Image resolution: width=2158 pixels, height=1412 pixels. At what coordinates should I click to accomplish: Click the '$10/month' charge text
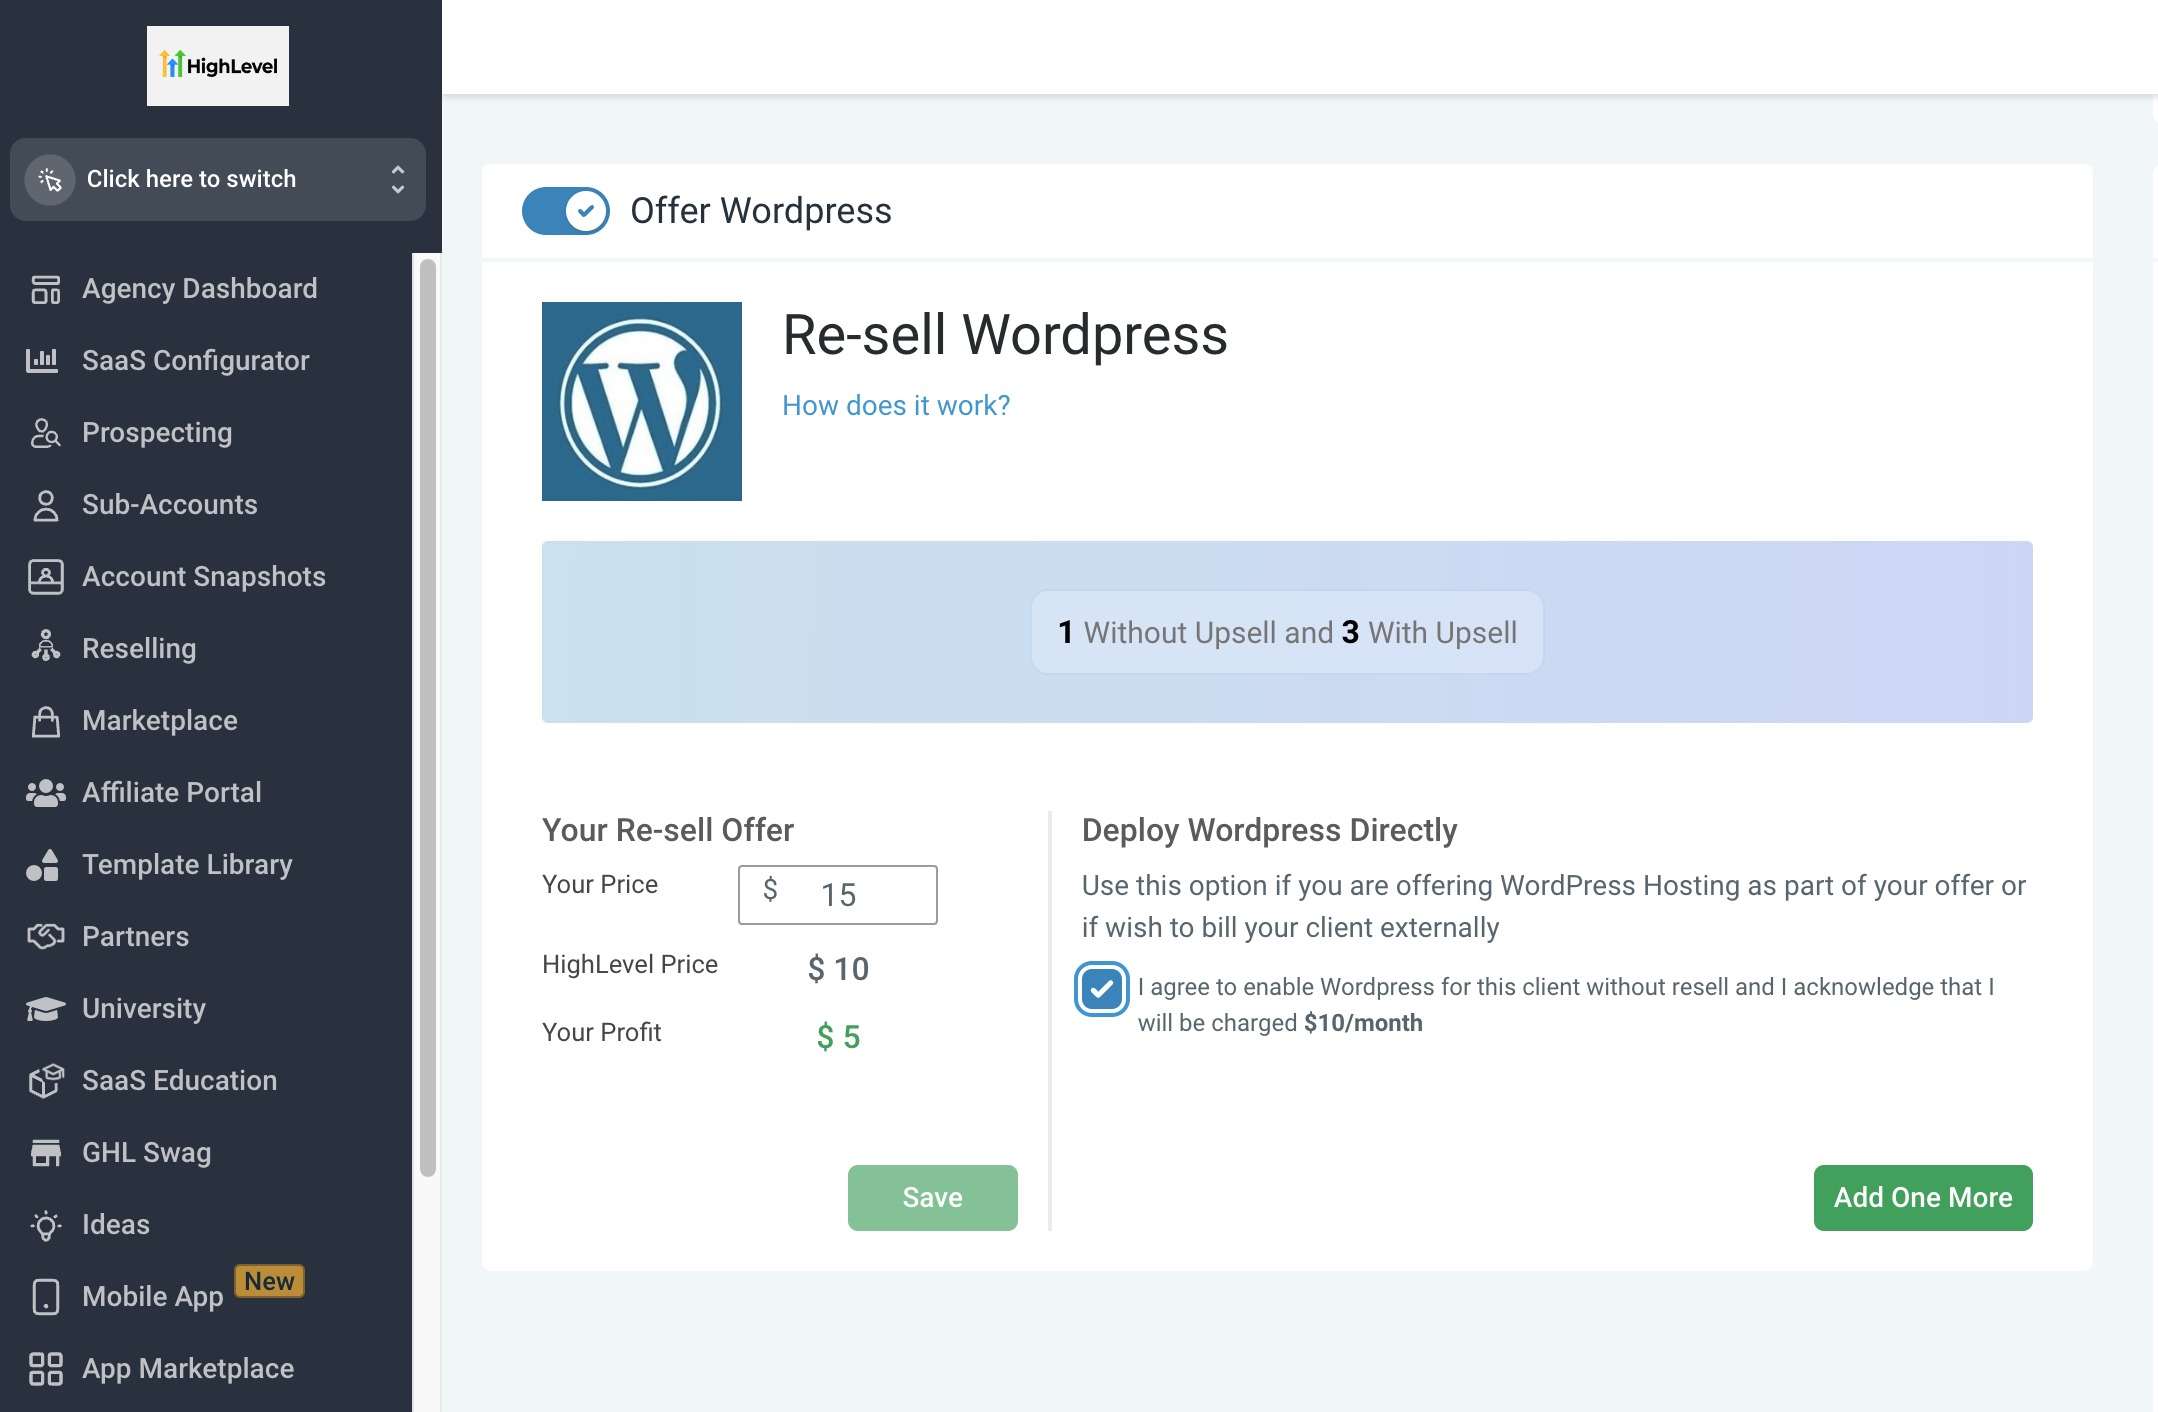(1363, 1023)
